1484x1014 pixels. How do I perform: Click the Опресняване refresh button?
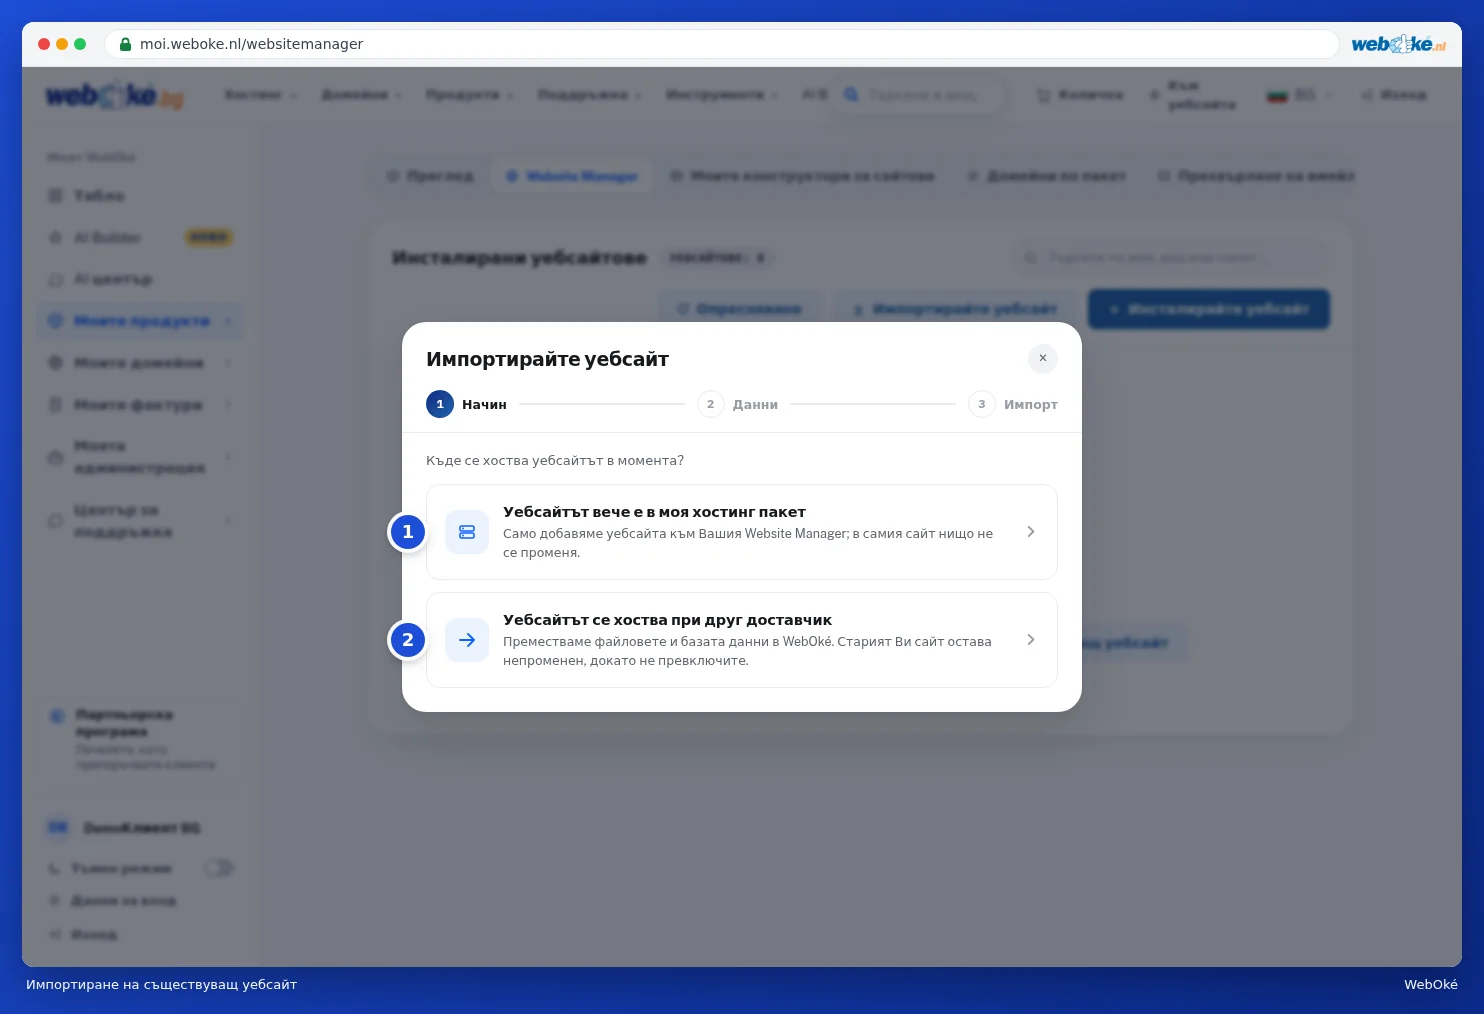coord(740,309)
